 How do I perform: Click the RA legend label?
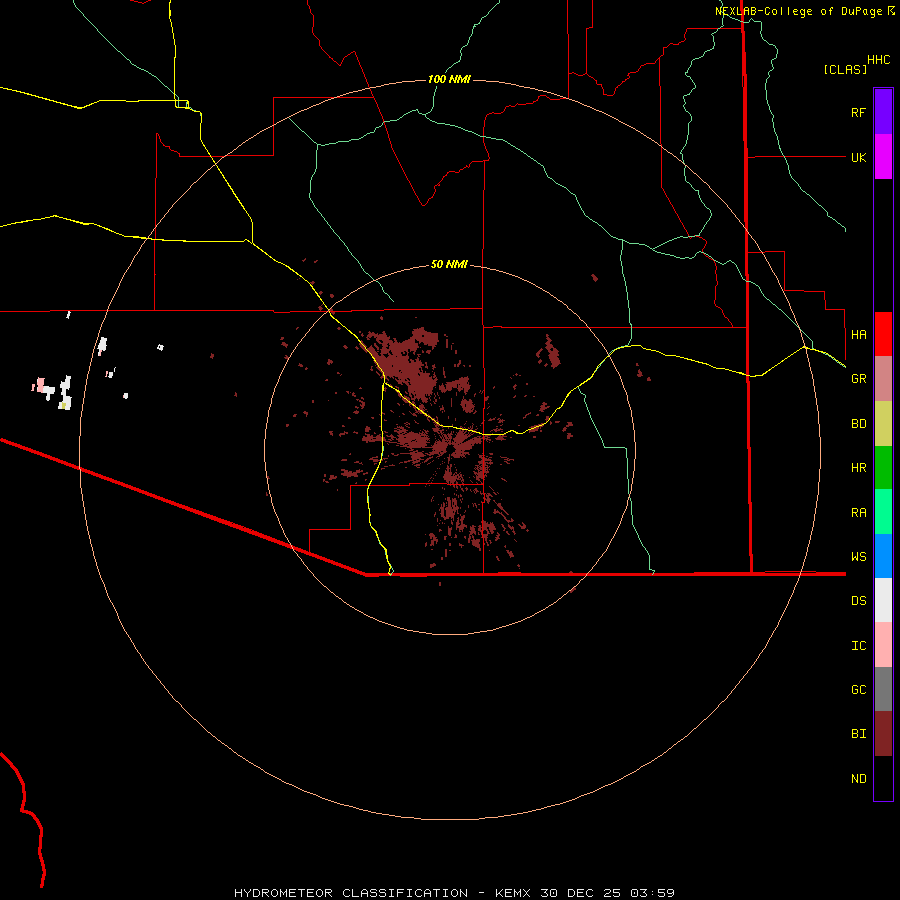click(x=858, y=513)
